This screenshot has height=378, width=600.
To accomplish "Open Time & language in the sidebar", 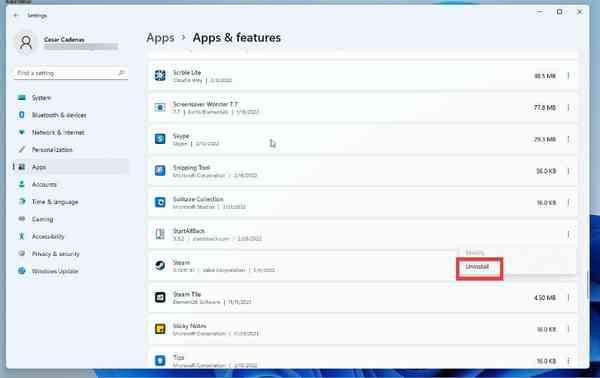I will [x=71, y=202].
